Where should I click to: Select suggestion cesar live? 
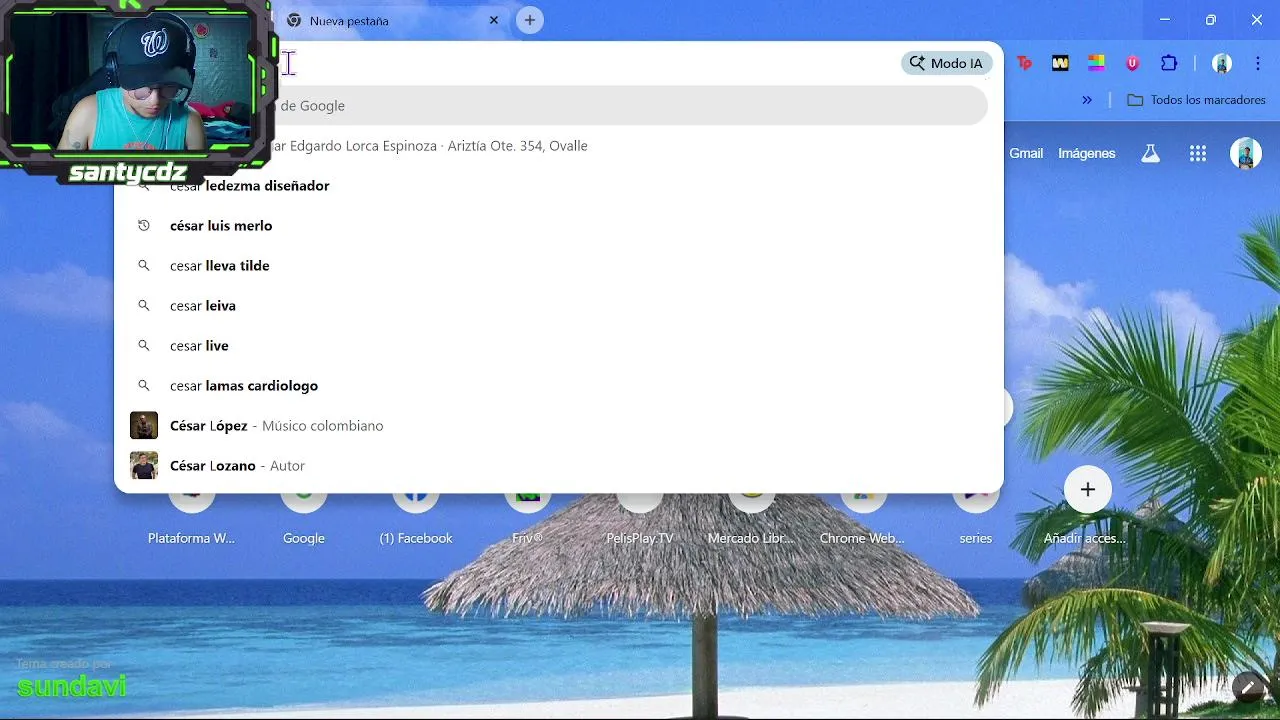[559, 346]
